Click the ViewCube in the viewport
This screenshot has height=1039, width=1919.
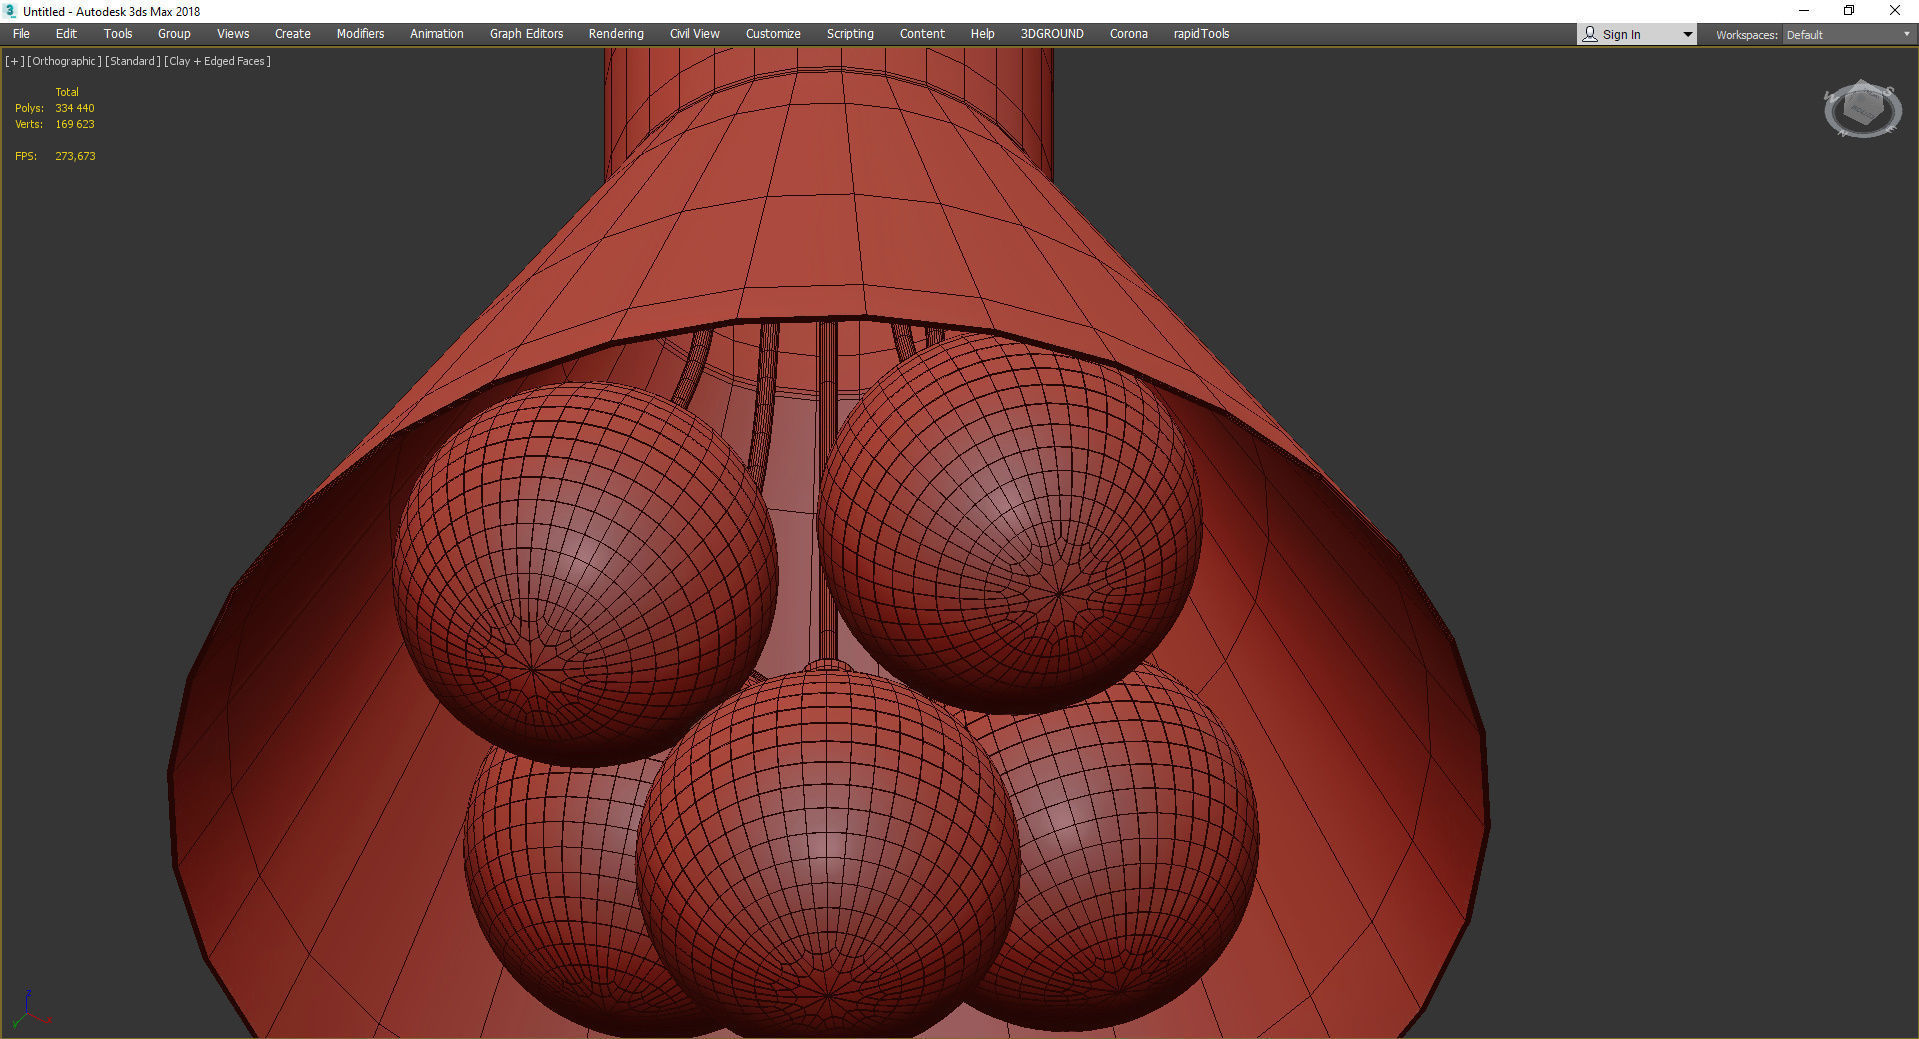1862,109
